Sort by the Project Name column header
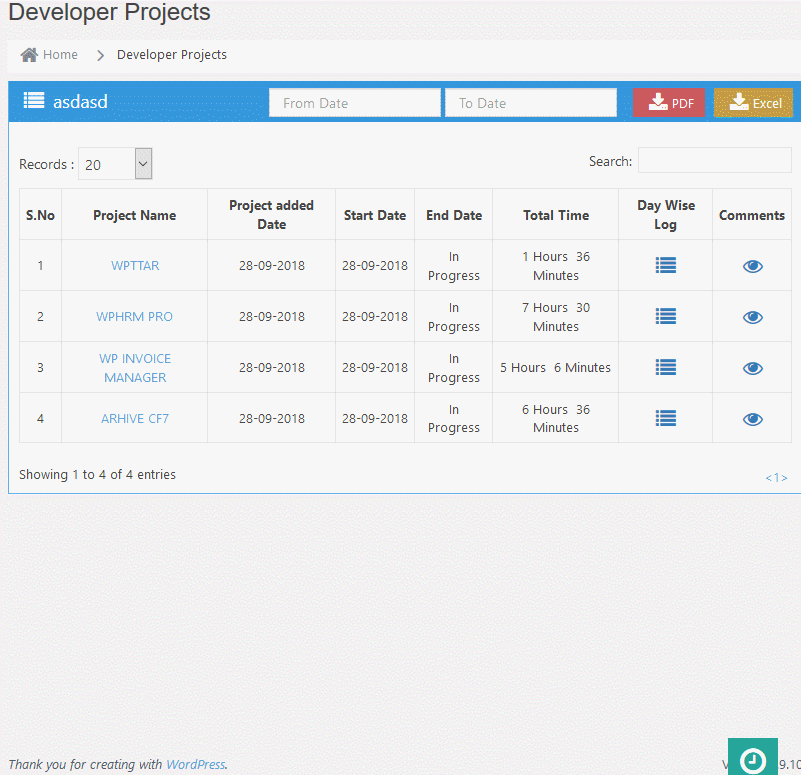801x775 pixels. (134, 214)
